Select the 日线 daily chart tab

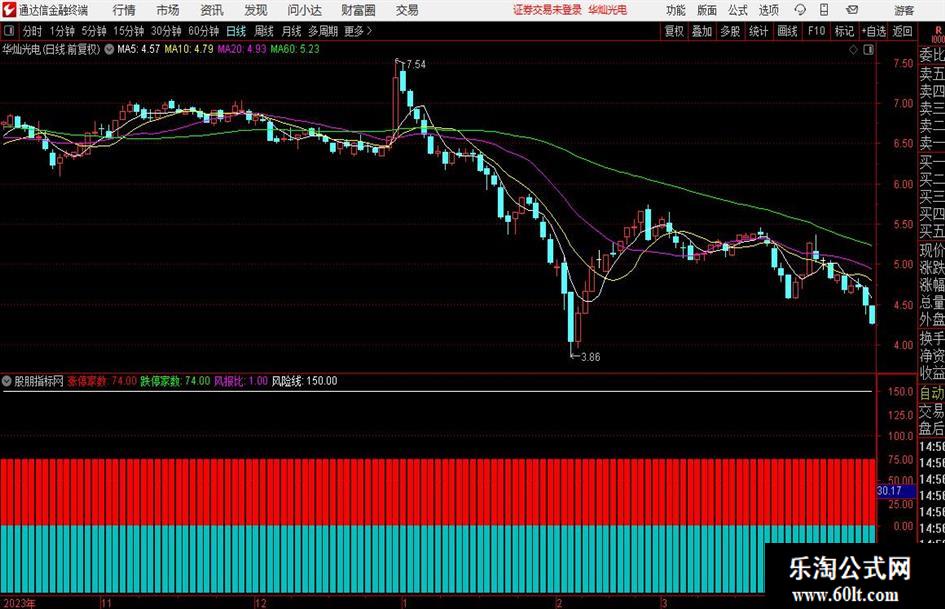point(236,31)
